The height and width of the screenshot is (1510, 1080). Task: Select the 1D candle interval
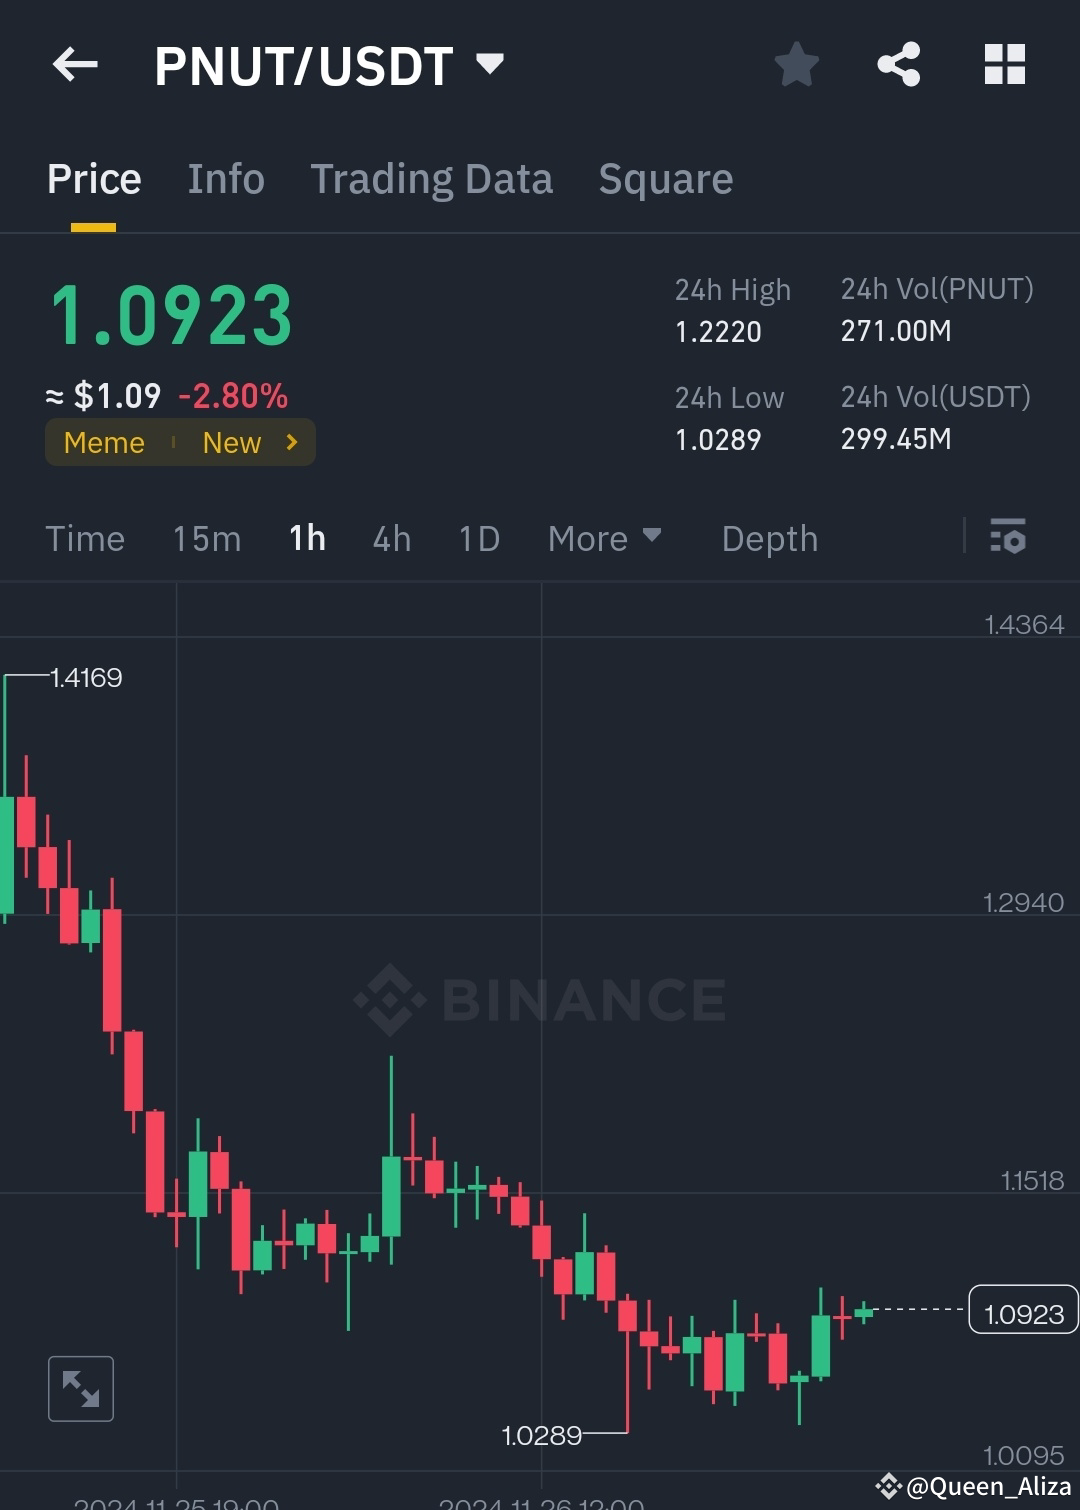478,538
